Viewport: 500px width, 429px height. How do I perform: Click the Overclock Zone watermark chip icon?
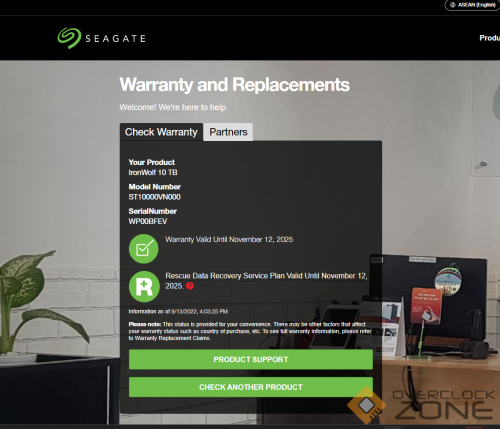(366, 405)
